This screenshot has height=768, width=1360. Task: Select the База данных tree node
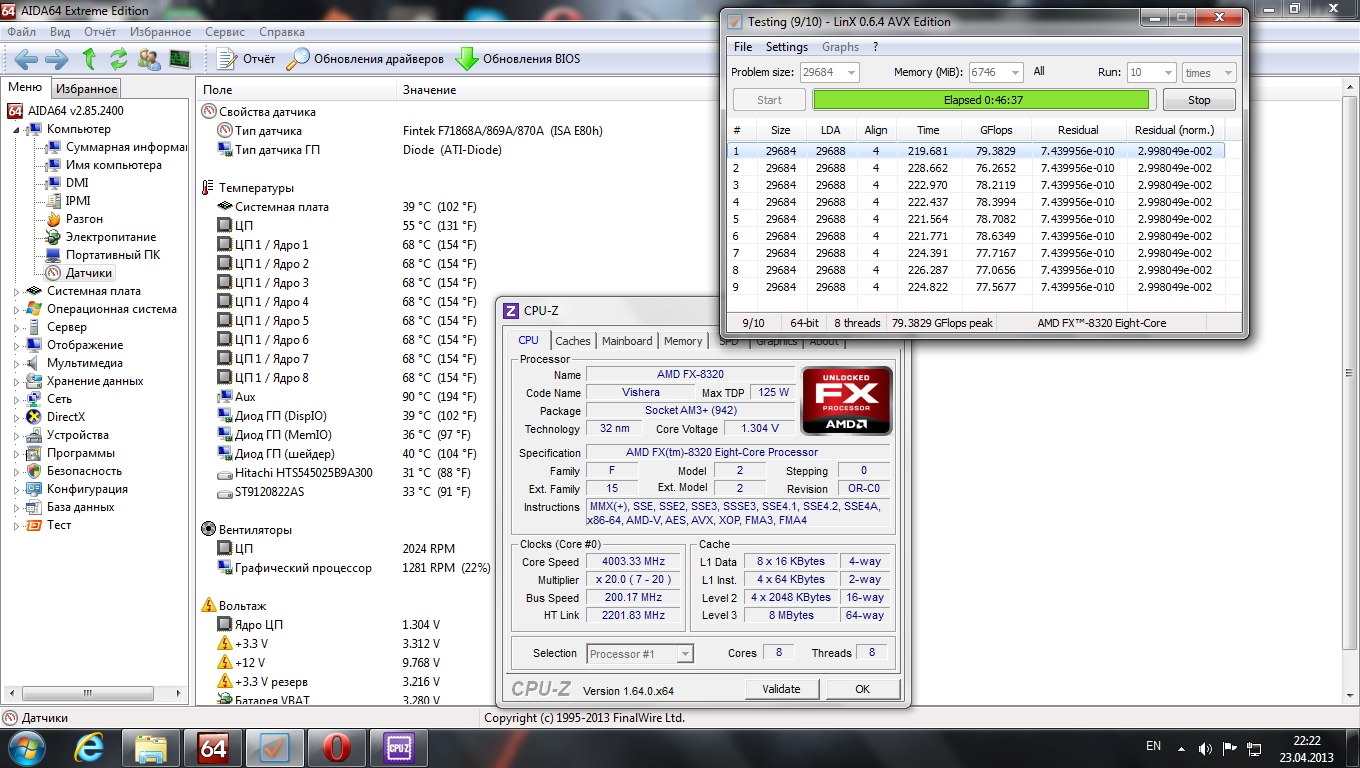[71, 507]
